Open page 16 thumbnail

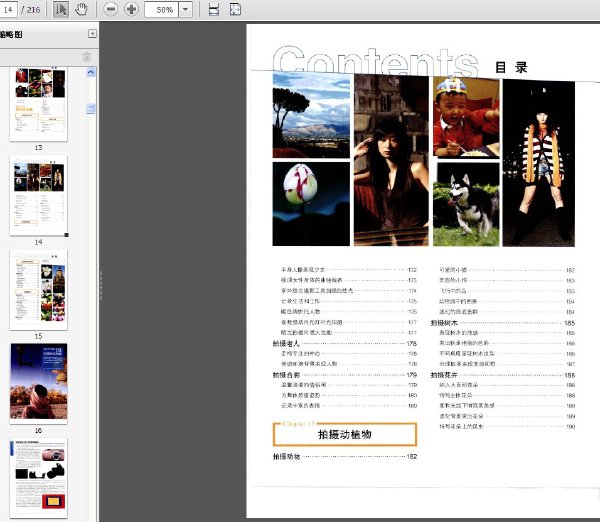[x=39, y=383]
